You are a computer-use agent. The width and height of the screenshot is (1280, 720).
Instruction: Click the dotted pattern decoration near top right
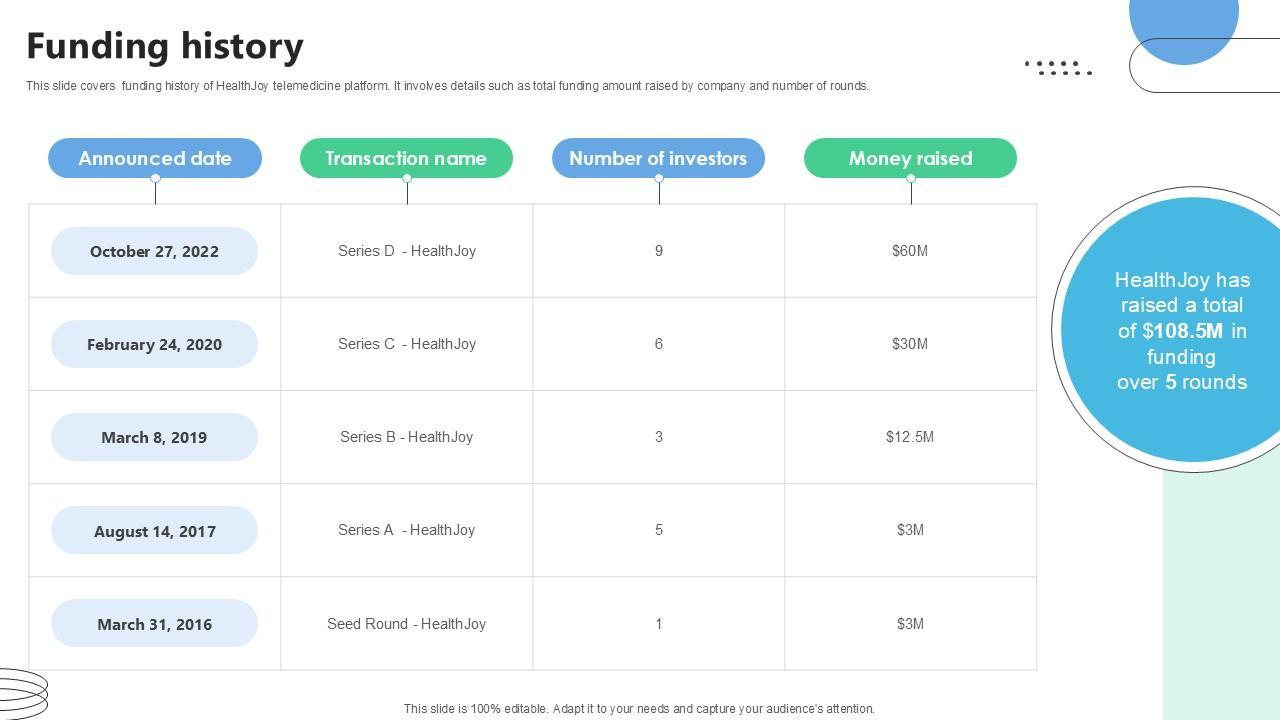[x=1058, y=67]
